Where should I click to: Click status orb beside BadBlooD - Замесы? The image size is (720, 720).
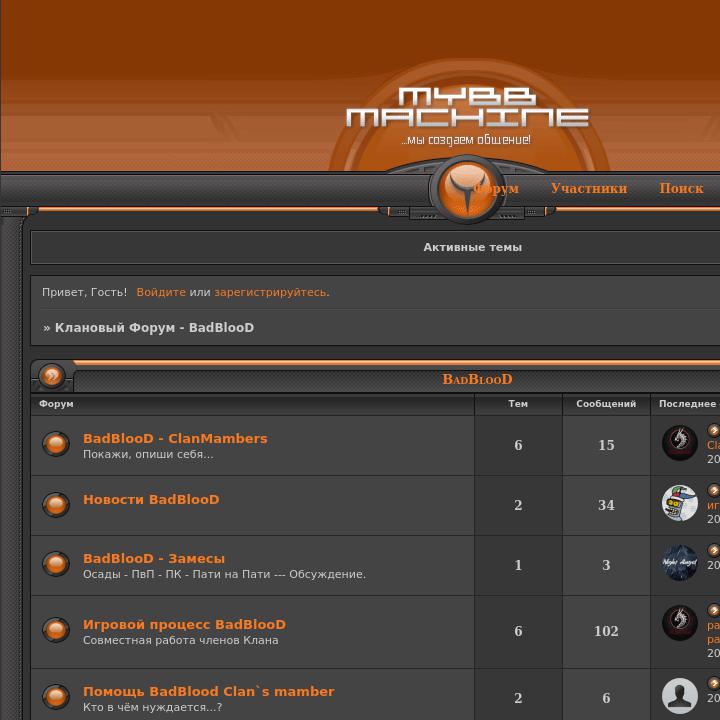point(56,564)
